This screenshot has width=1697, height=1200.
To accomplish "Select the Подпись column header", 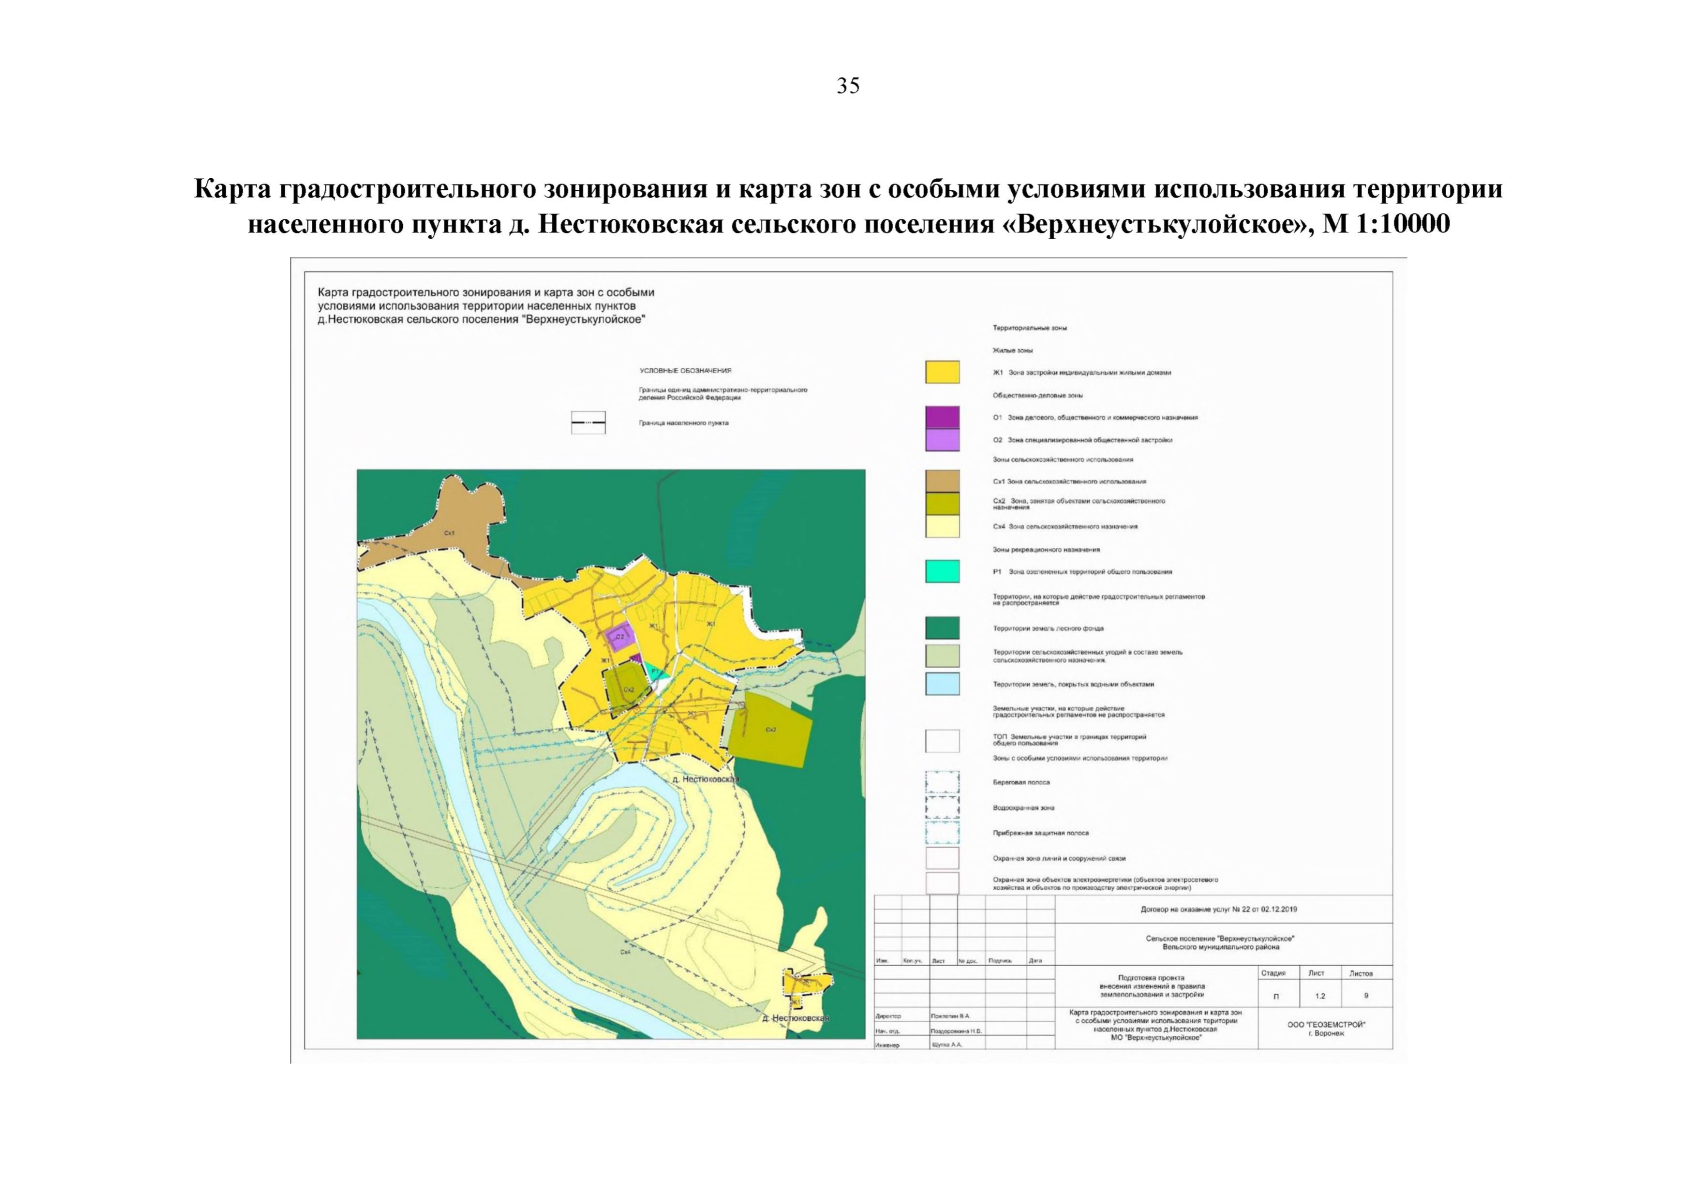I will (1000, 960).
